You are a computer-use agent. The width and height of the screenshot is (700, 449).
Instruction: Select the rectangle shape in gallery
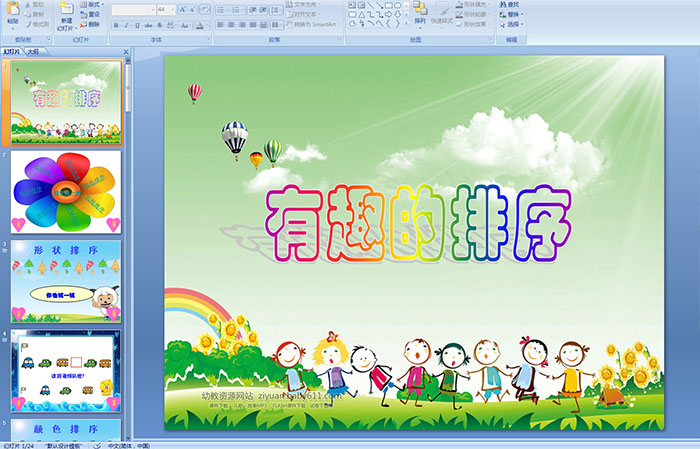point(388,5)
